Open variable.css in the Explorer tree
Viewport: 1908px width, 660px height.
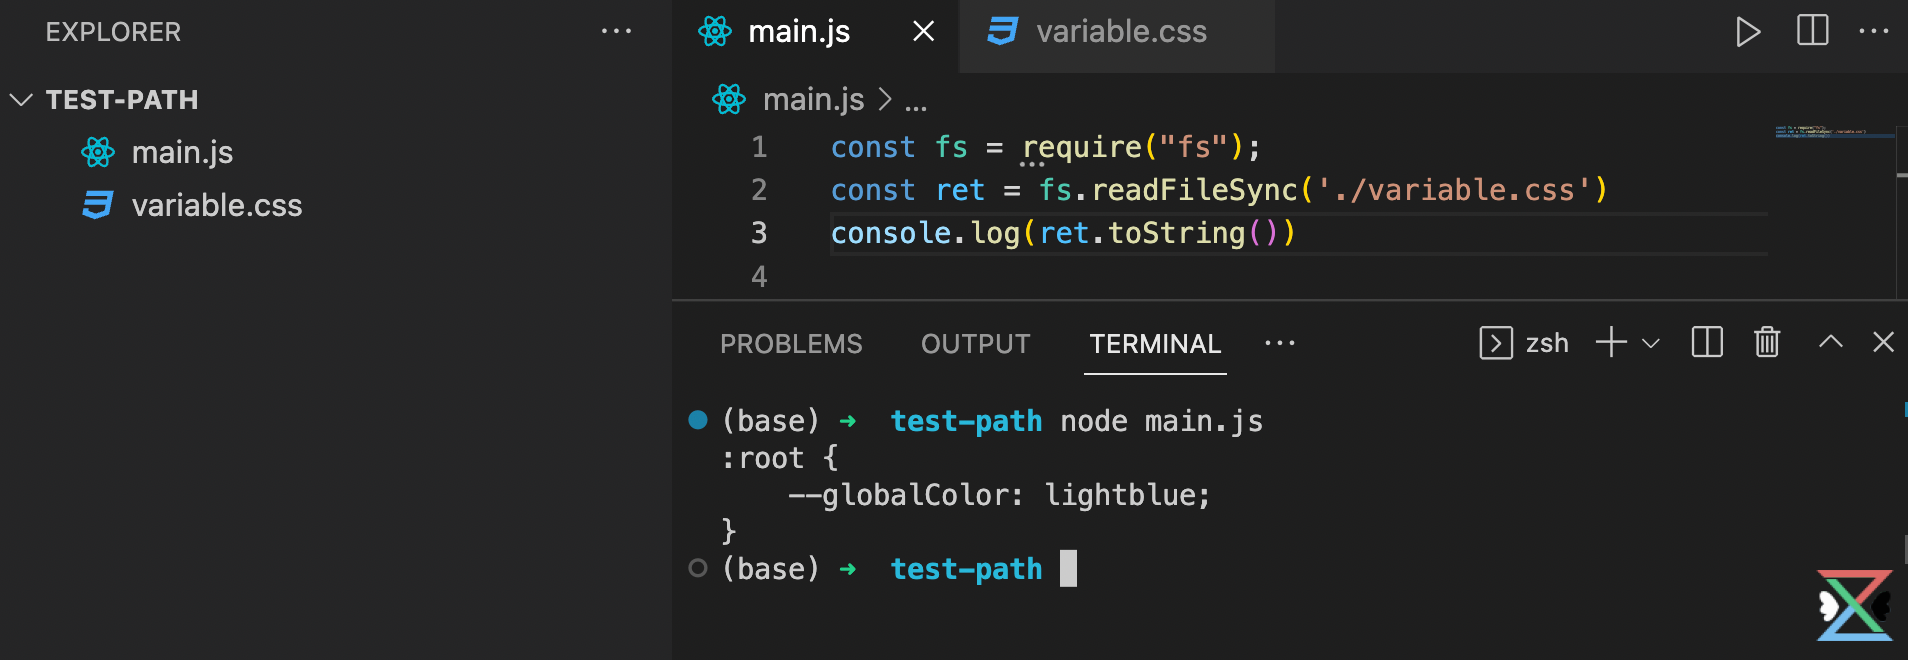(x=216, y=206)
